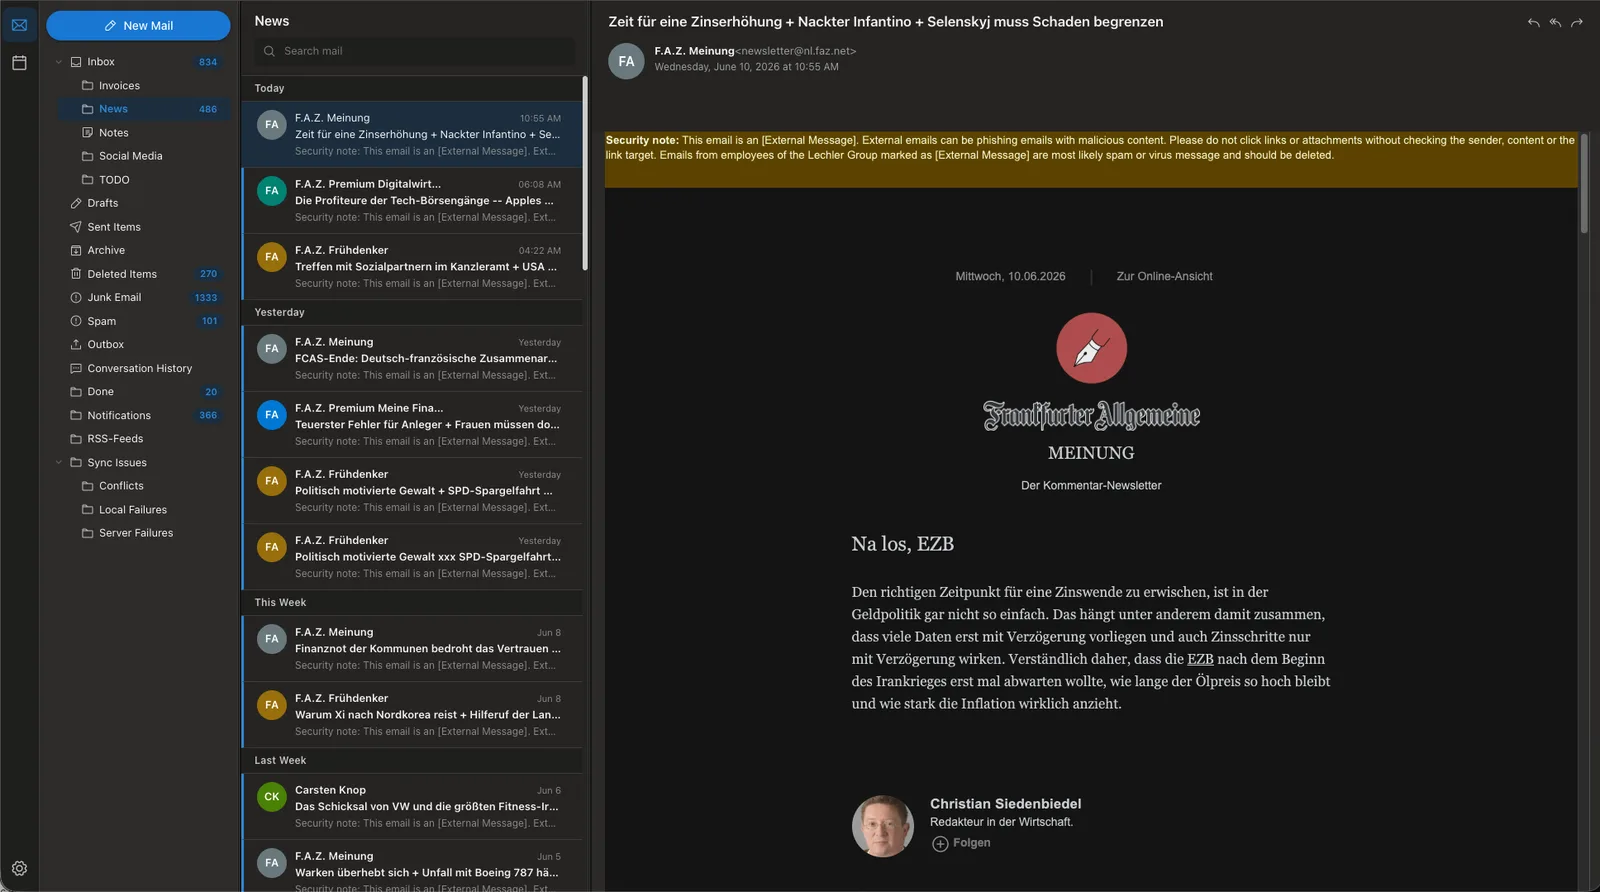The width and height of the screenshot is (1600, 892).
Task: Click the 'Zur Online-Ansicht' link
Action: (x=1164, y=276)
